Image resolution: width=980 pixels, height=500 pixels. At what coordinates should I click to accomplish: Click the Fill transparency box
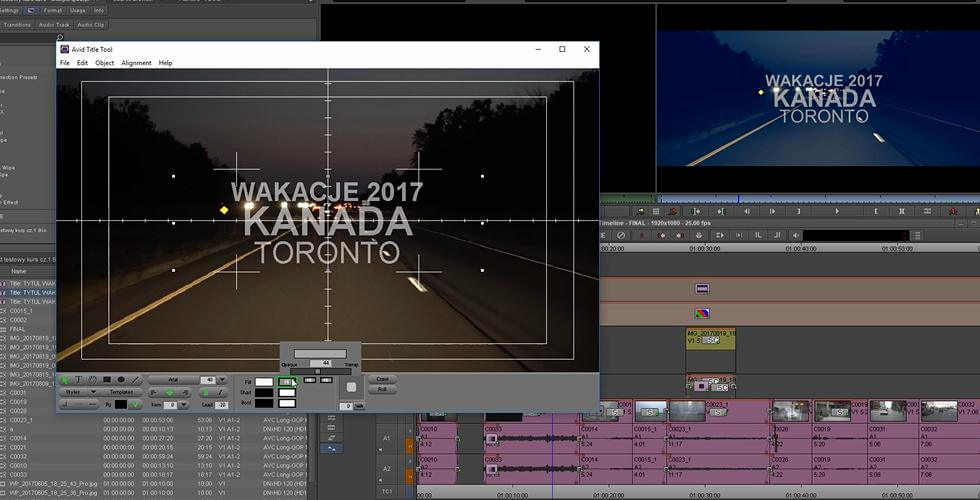pos(288,382)
